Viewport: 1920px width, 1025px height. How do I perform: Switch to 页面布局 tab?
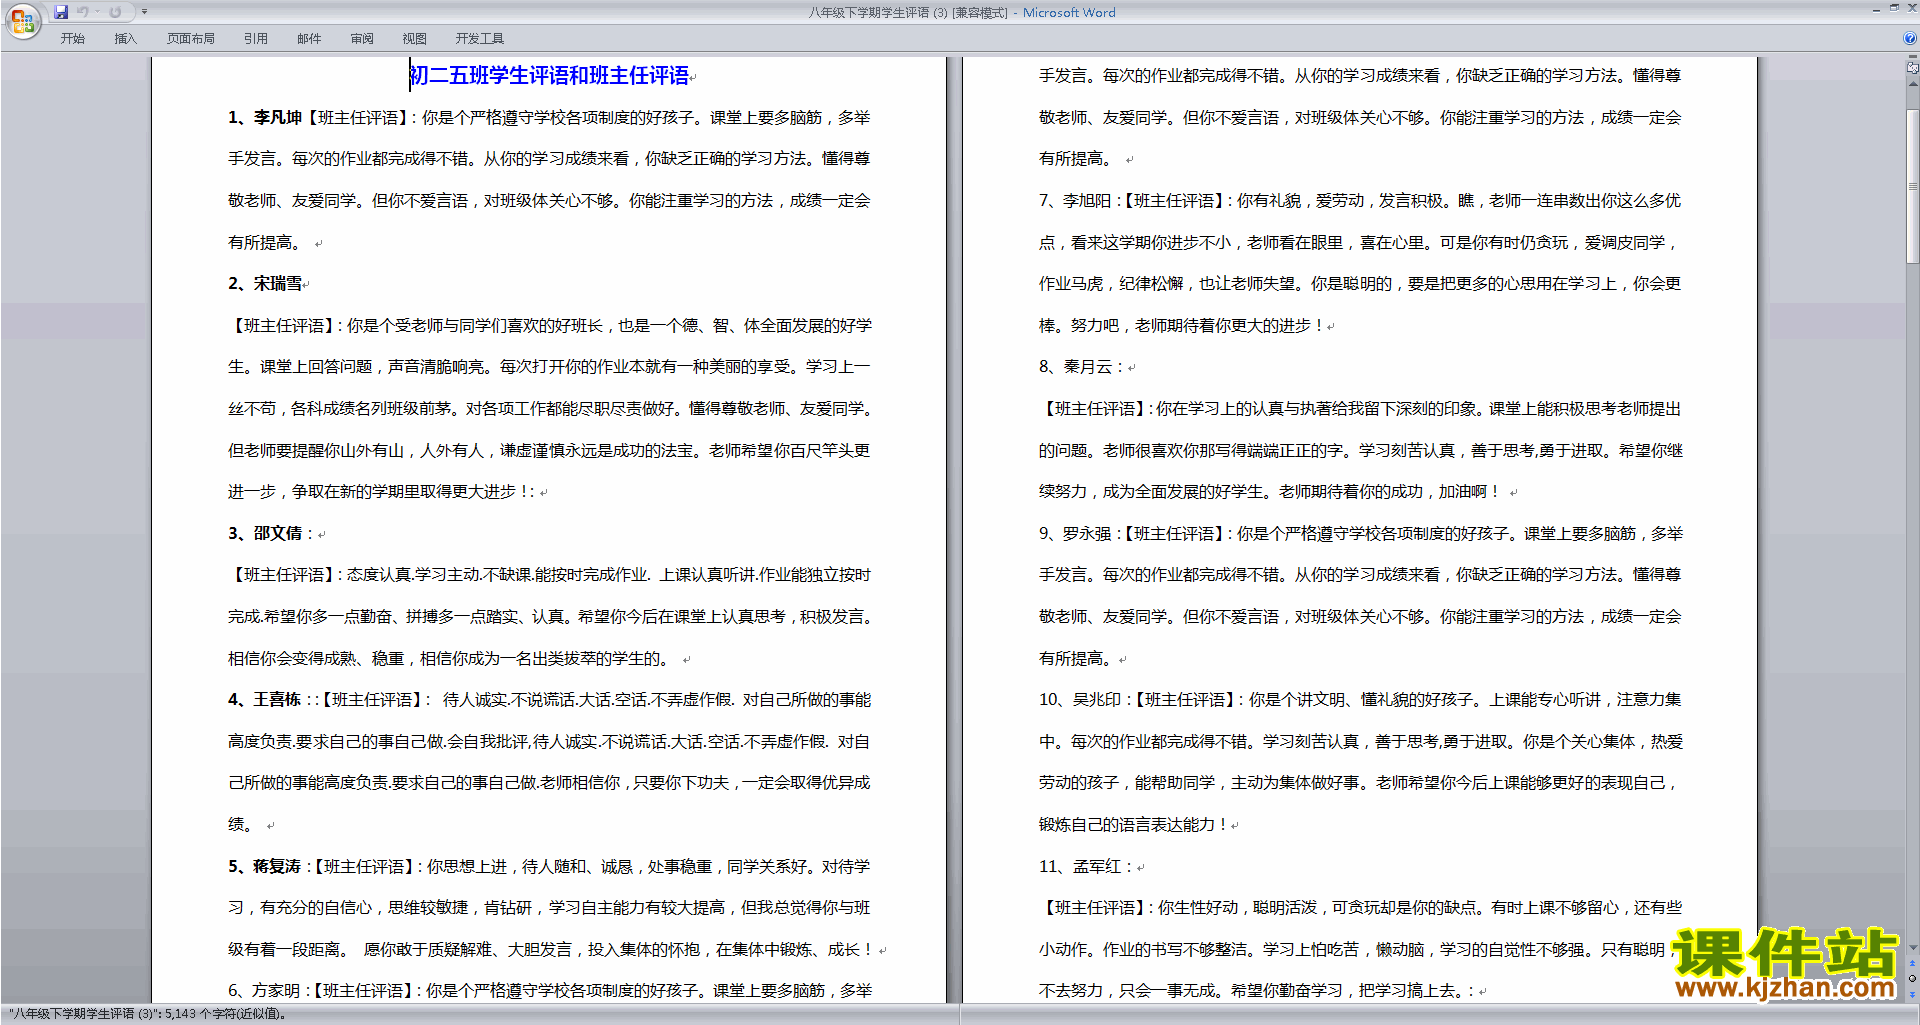[190, 39]
